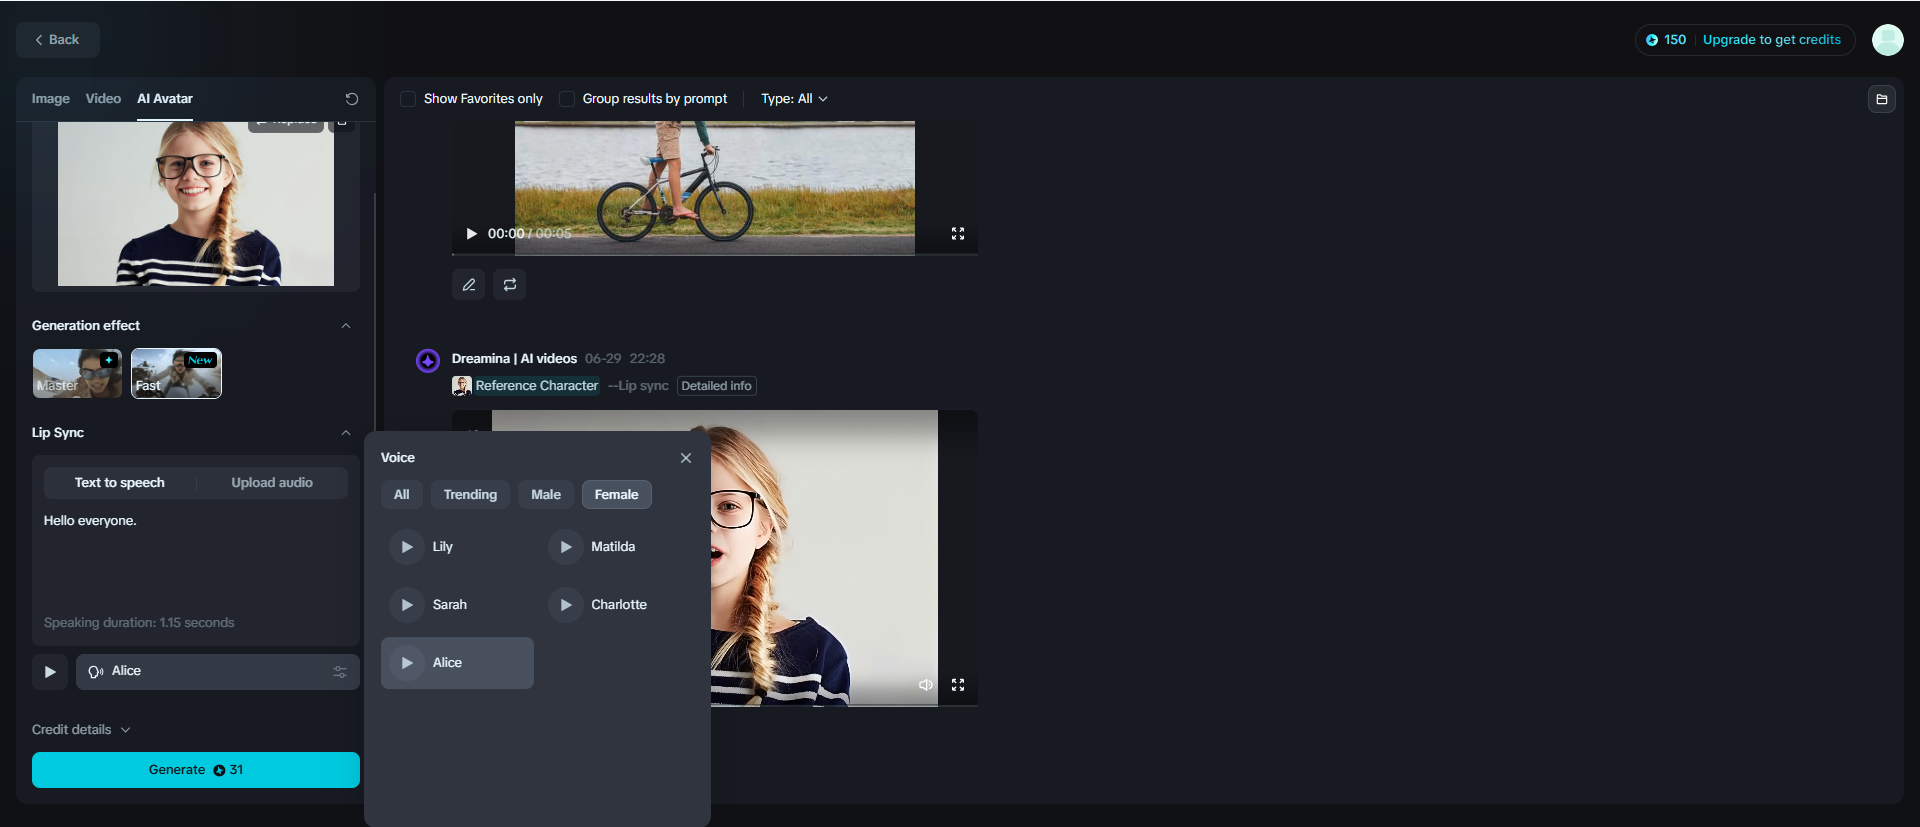Filter voices by Male

click(546, 495)
